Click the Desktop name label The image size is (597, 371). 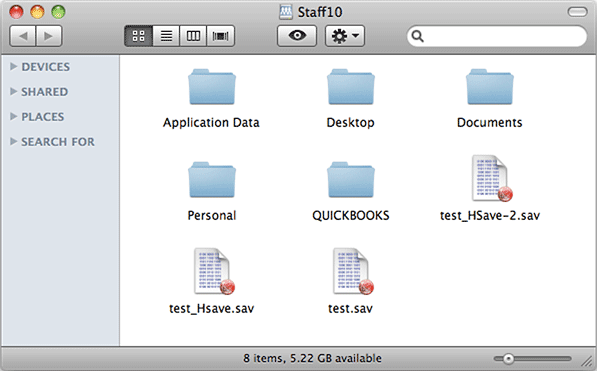(351, 123)
